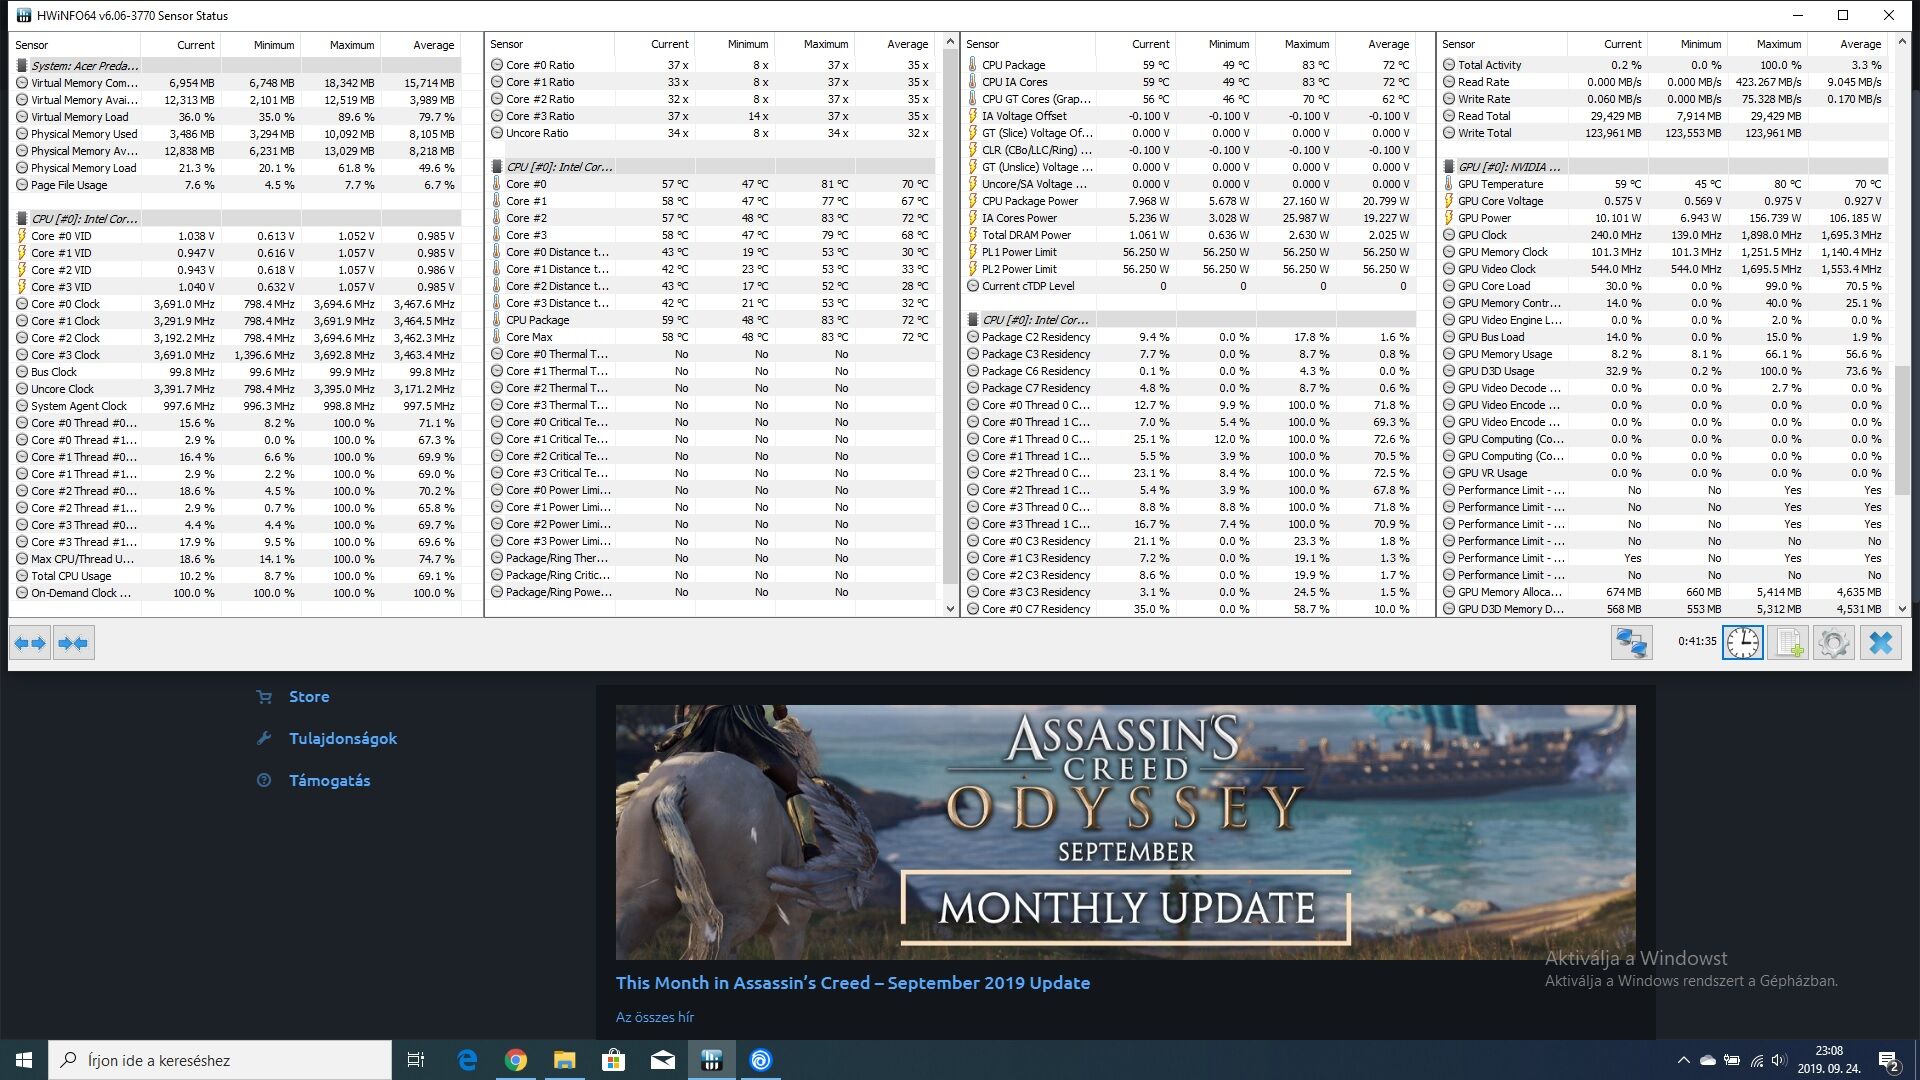
Task: Select the Current cTDP Level row
Action: tap(1189, 286)
